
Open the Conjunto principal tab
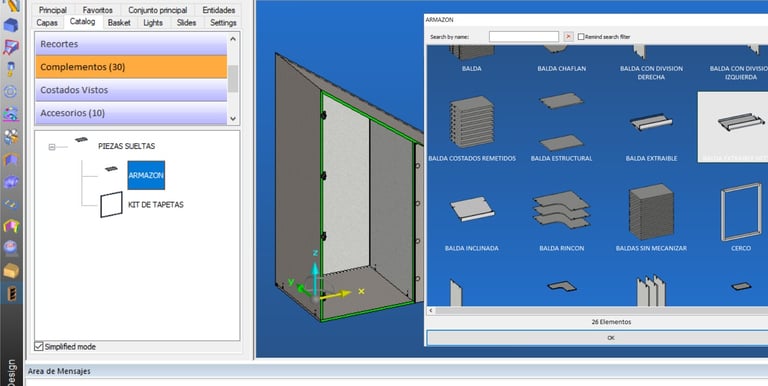click(157, 10)
